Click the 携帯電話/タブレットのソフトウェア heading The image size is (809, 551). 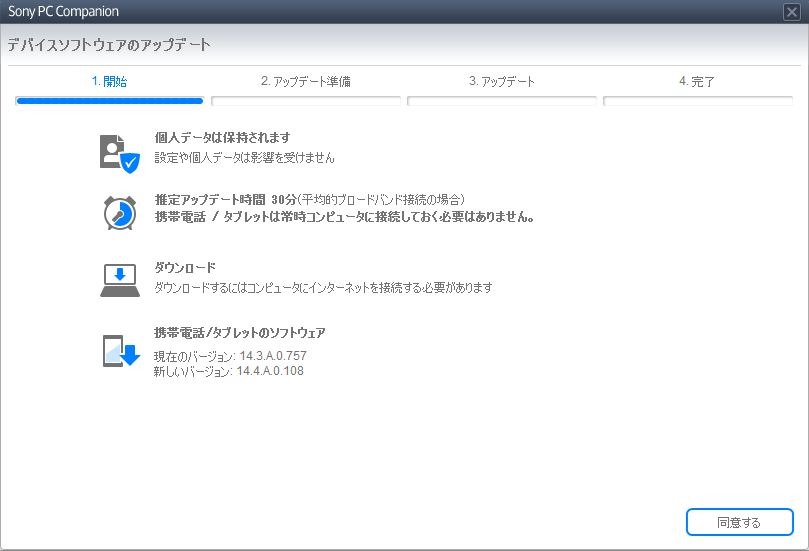(239, 333)
